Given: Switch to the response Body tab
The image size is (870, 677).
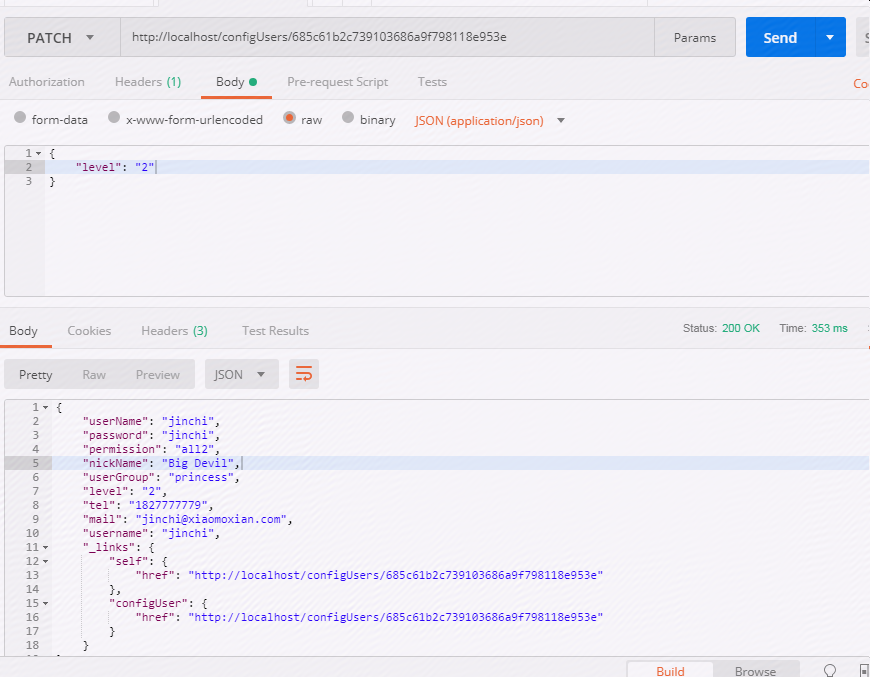Looking at the screenshot, I should coord(23,331).
